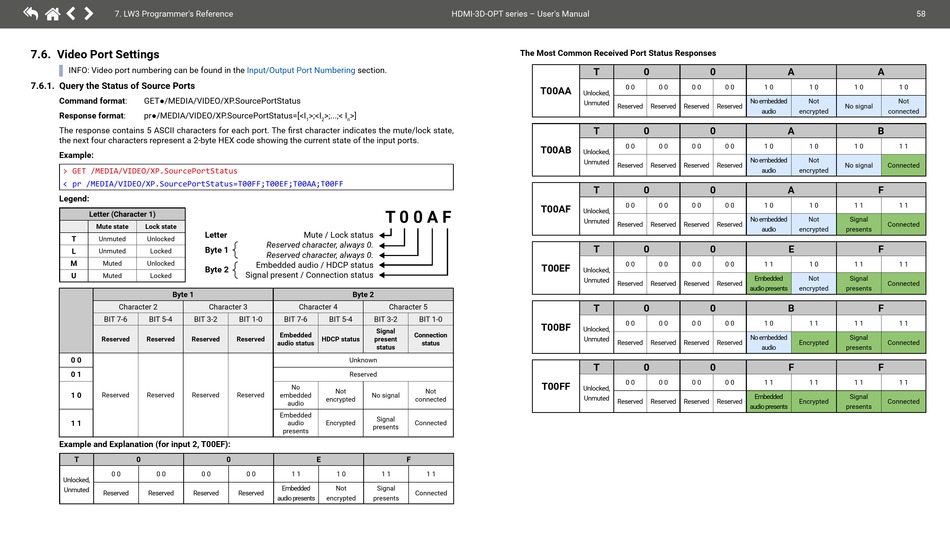Click green 'Encrypted' cell in T00BF table
This screenshot has height=533, width=950.
tap(813, 343)
